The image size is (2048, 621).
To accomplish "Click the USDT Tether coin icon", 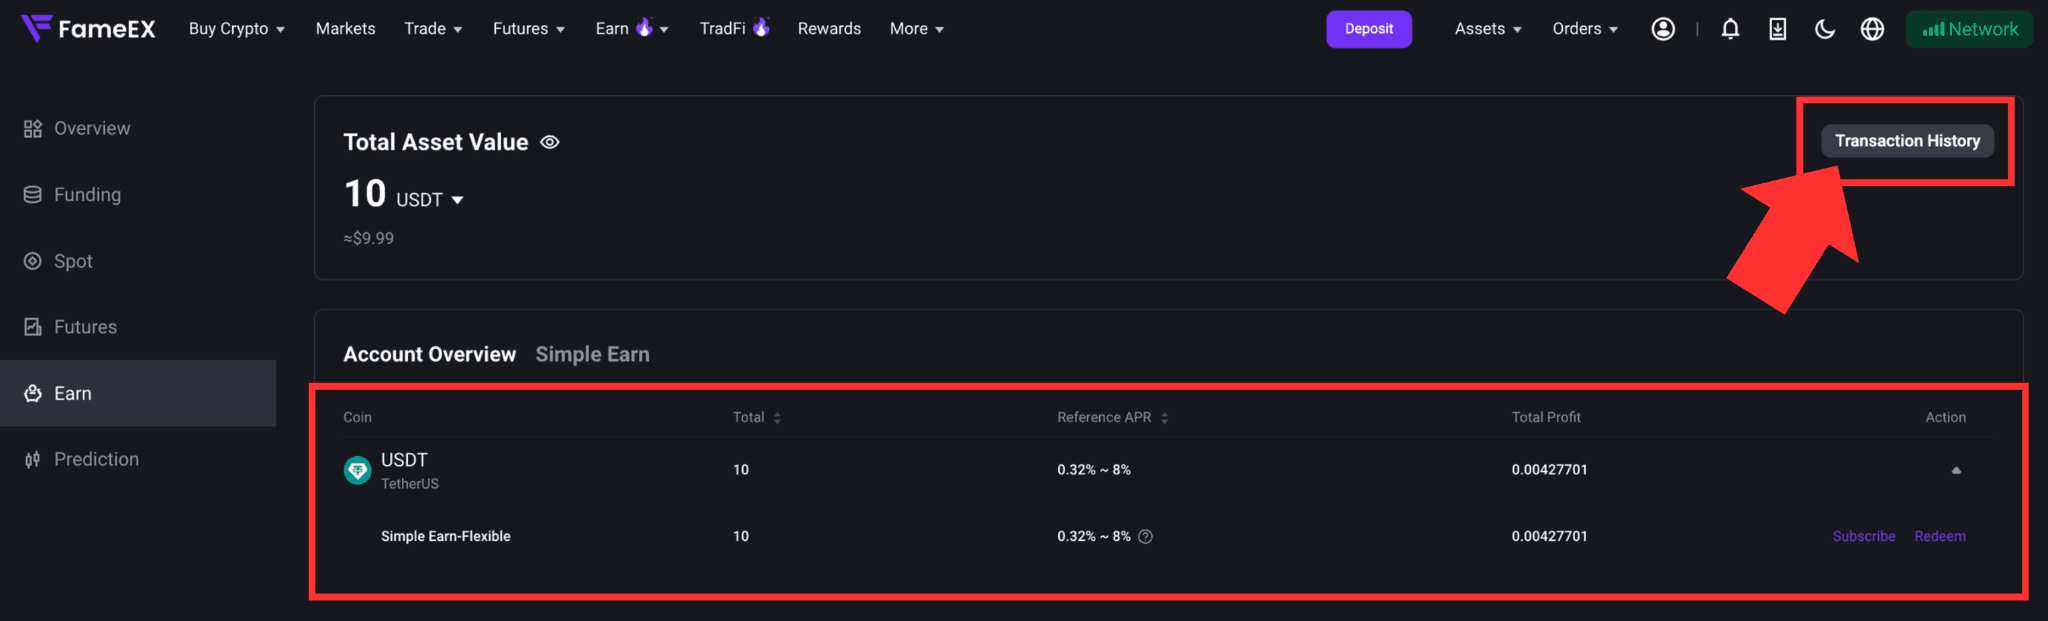I will (357, 470).
